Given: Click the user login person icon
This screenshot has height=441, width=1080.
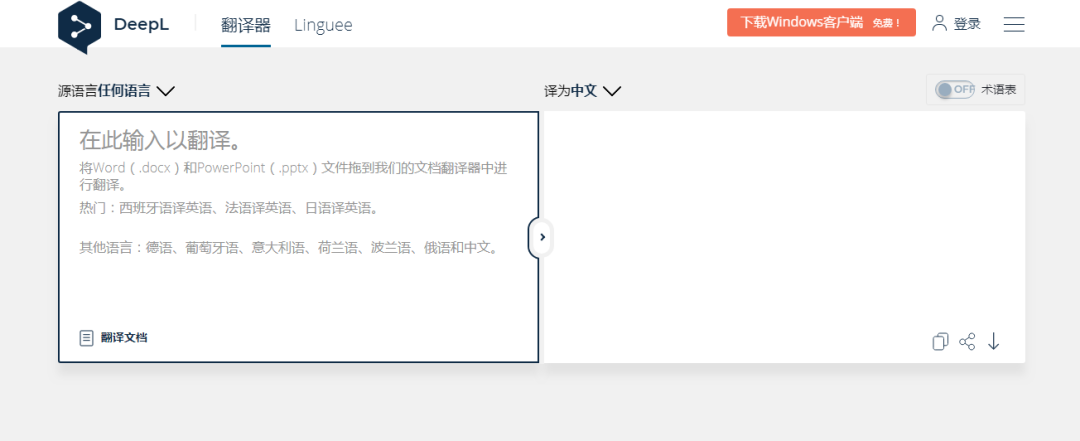Looking at the screenshot, I should click(939, 23).
